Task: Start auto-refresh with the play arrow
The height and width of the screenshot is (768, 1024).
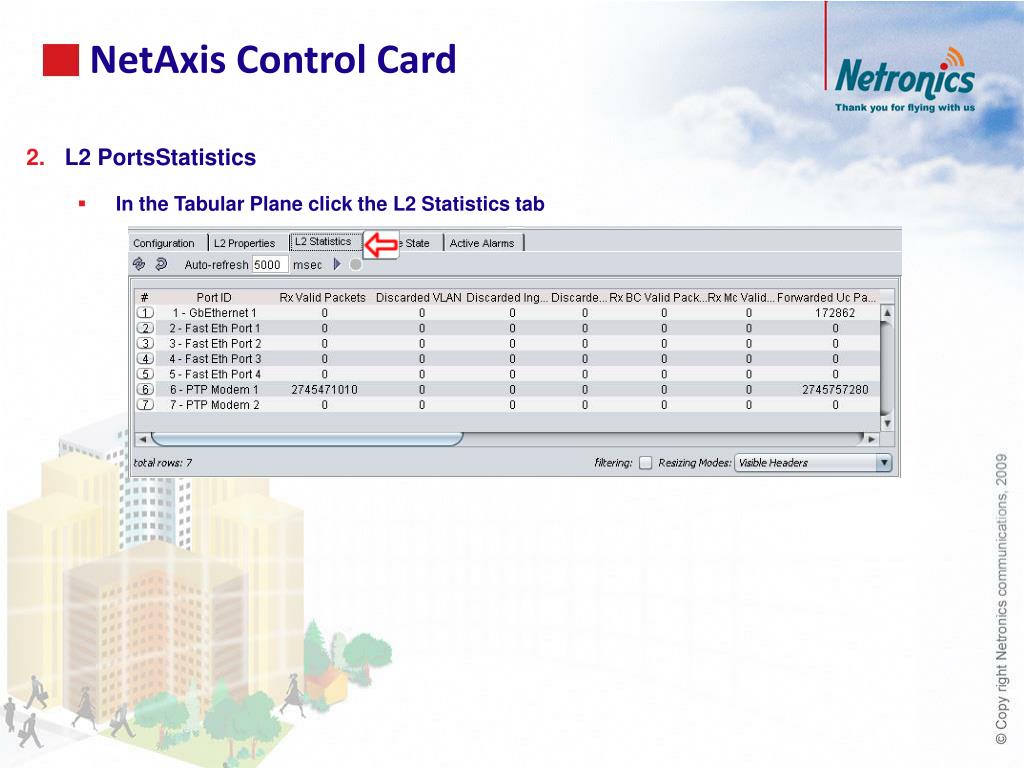Action: pyautogui.click(x=337, y=264)
